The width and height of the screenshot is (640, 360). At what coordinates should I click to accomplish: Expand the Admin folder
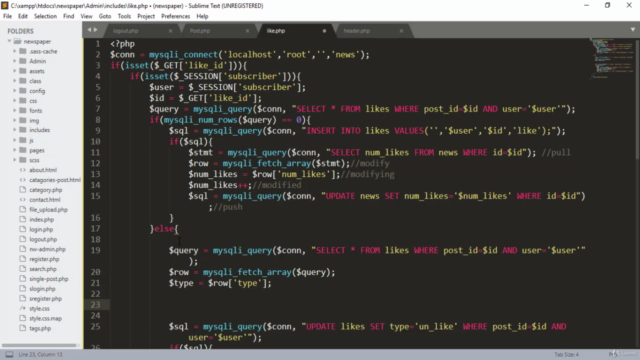click(x=15, y=61)
